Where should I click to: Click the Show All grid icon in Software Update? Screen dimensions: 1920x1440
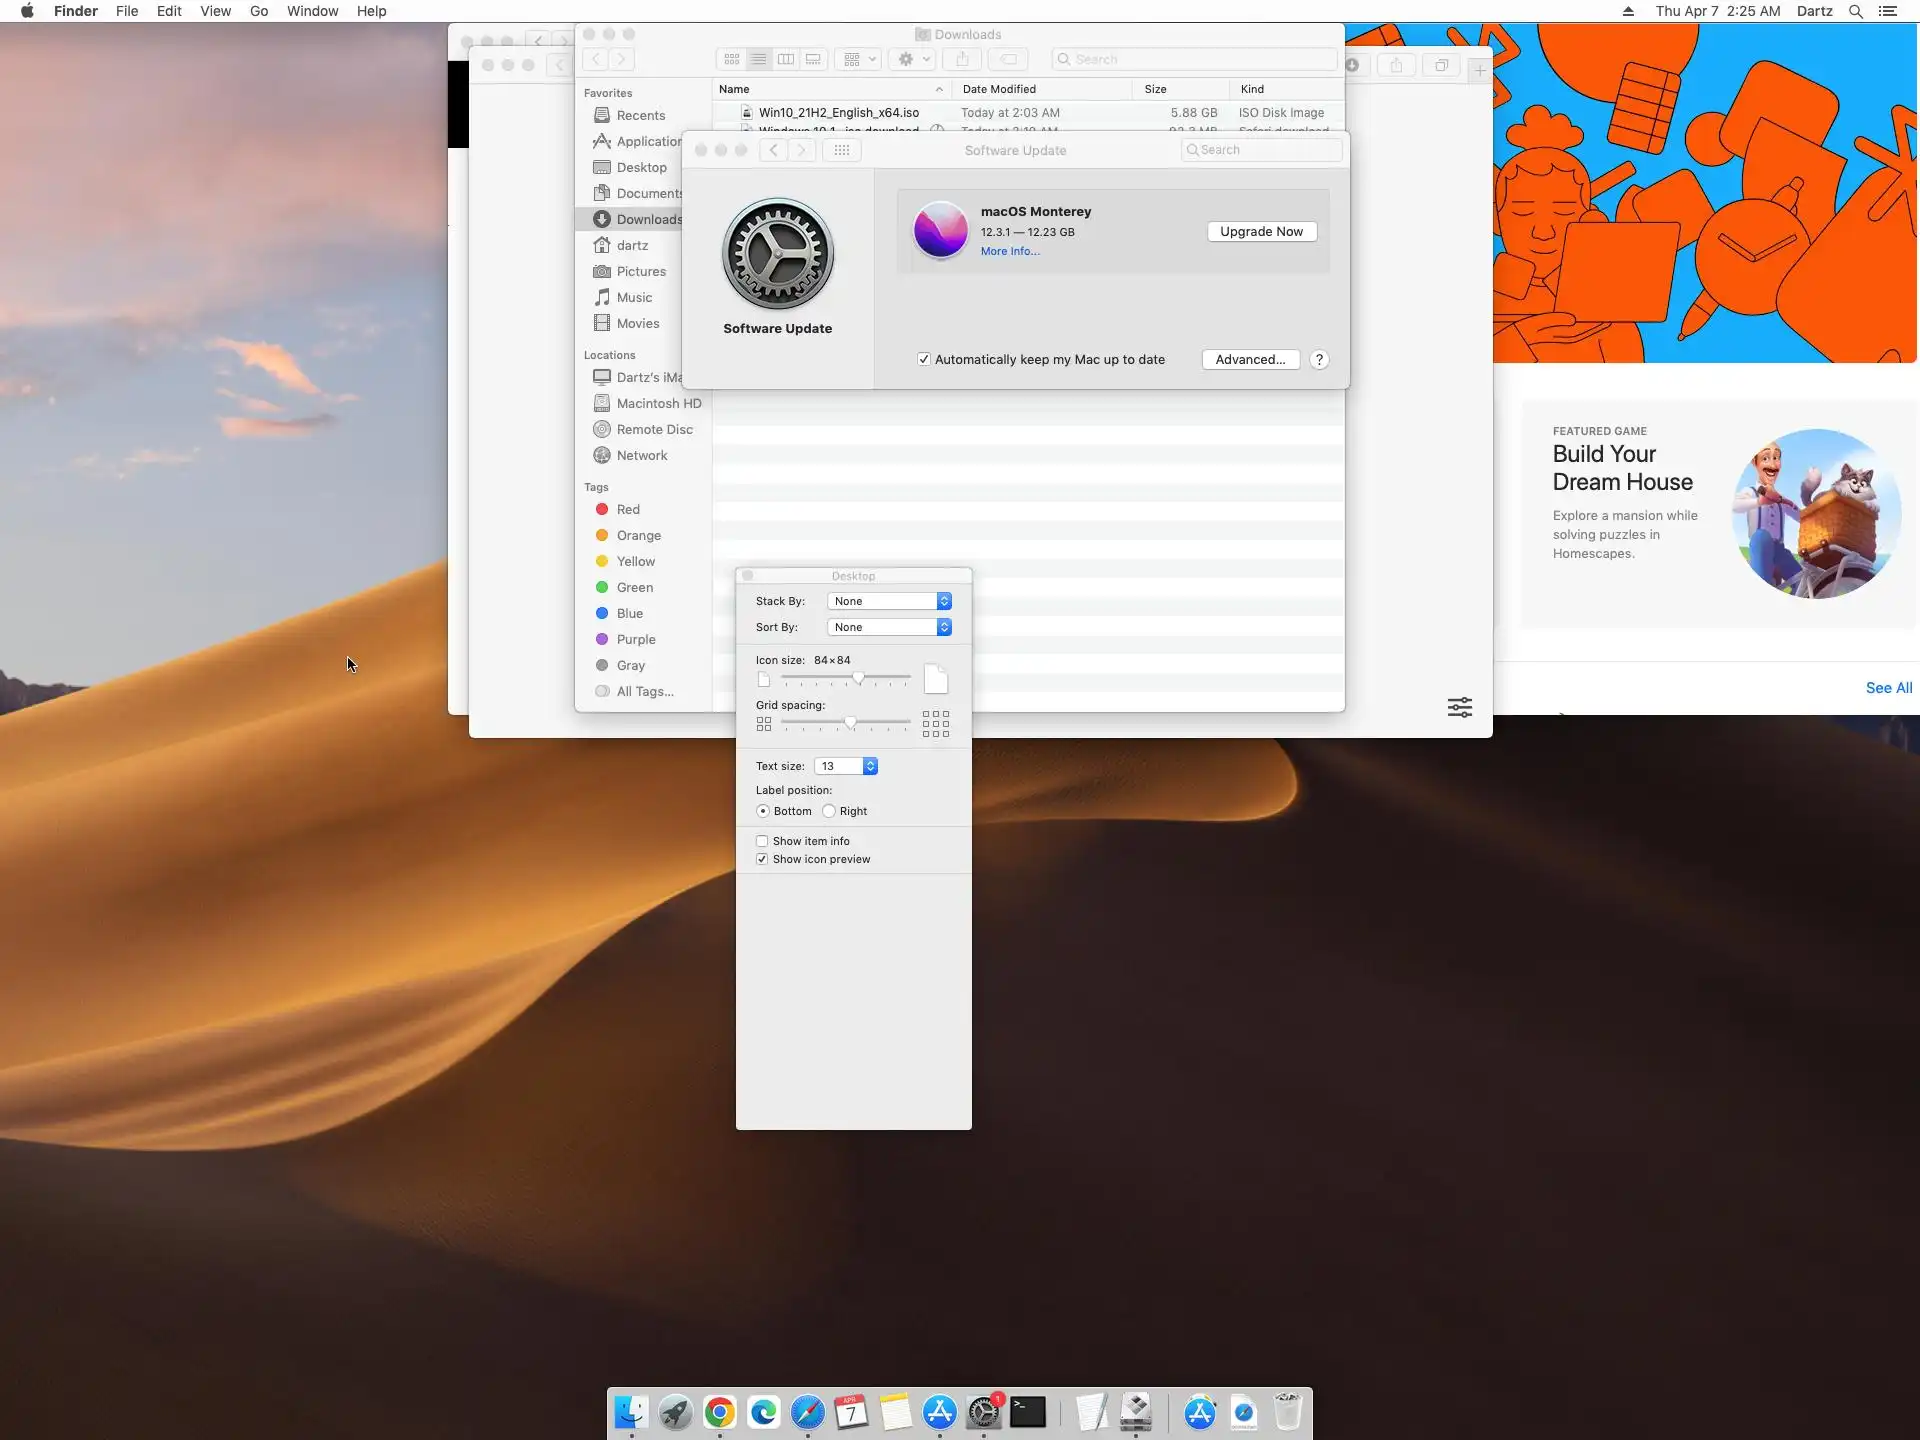(841, 150)
